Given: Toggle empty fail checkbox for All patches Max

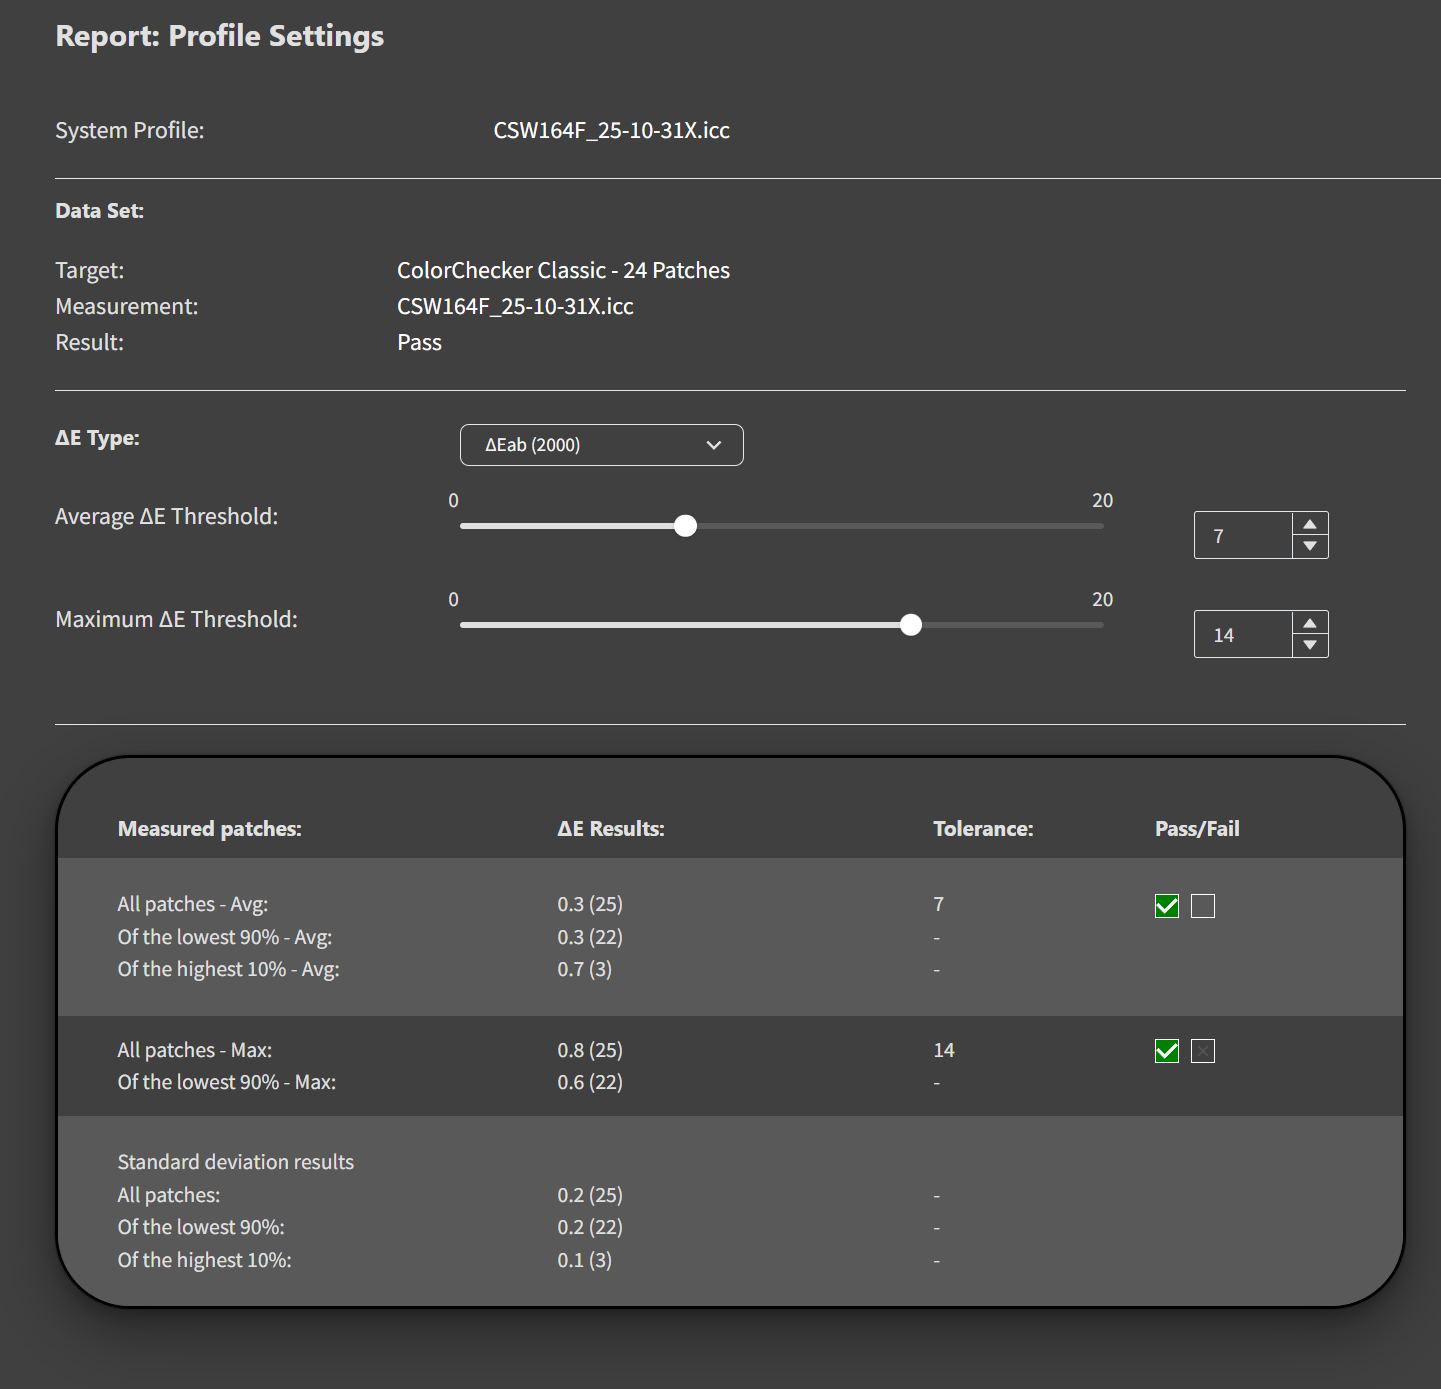Looking at the screenshot, I should click(1203, 1051).
